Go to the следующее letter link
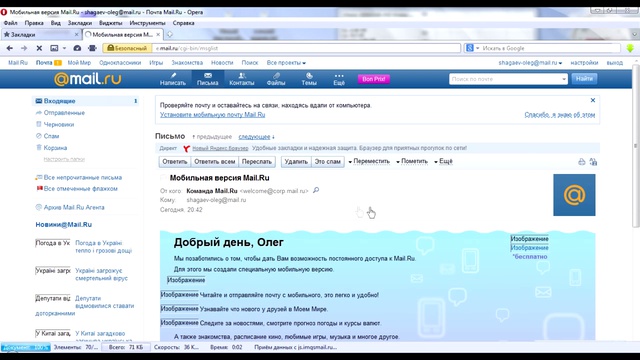Image resolution: width=640 pixels, height=360 pixels. 254,137
